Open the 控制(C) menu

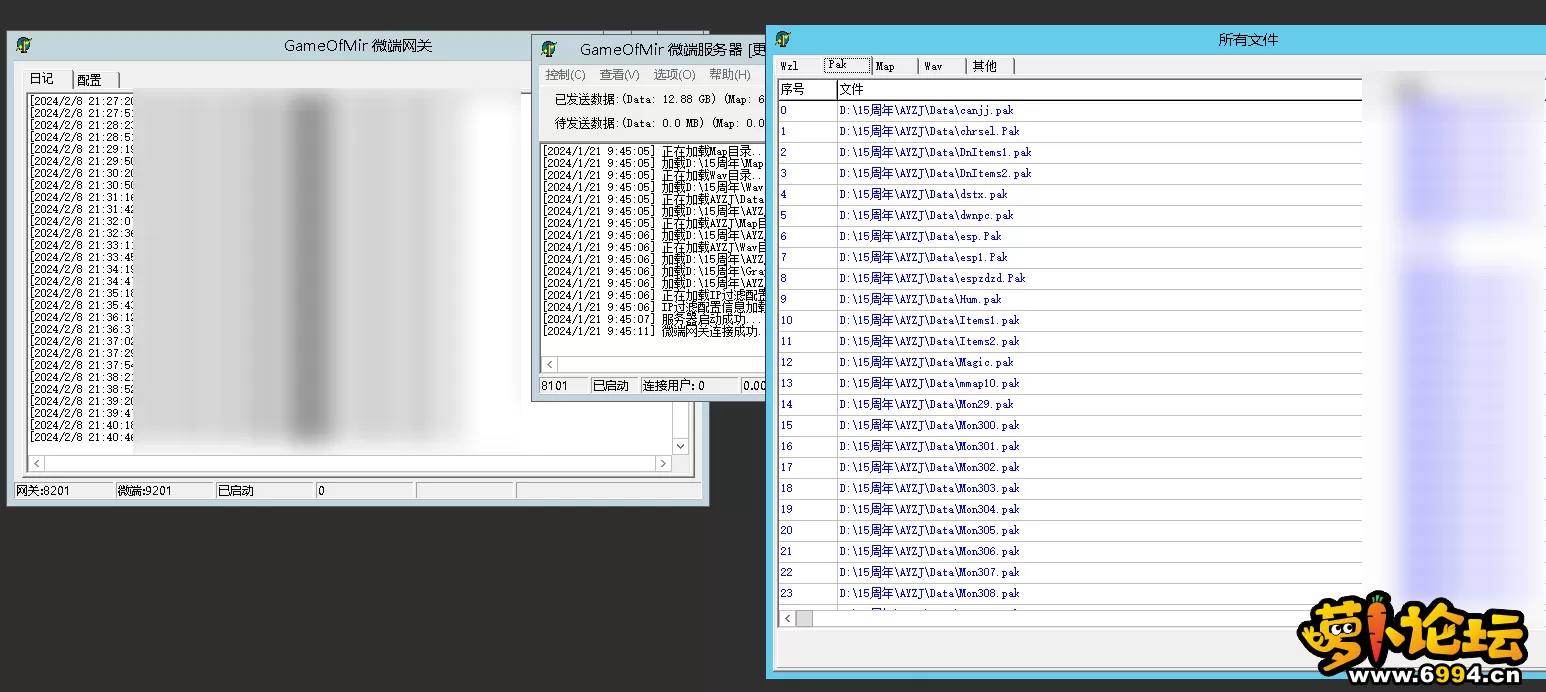point(565,75)
